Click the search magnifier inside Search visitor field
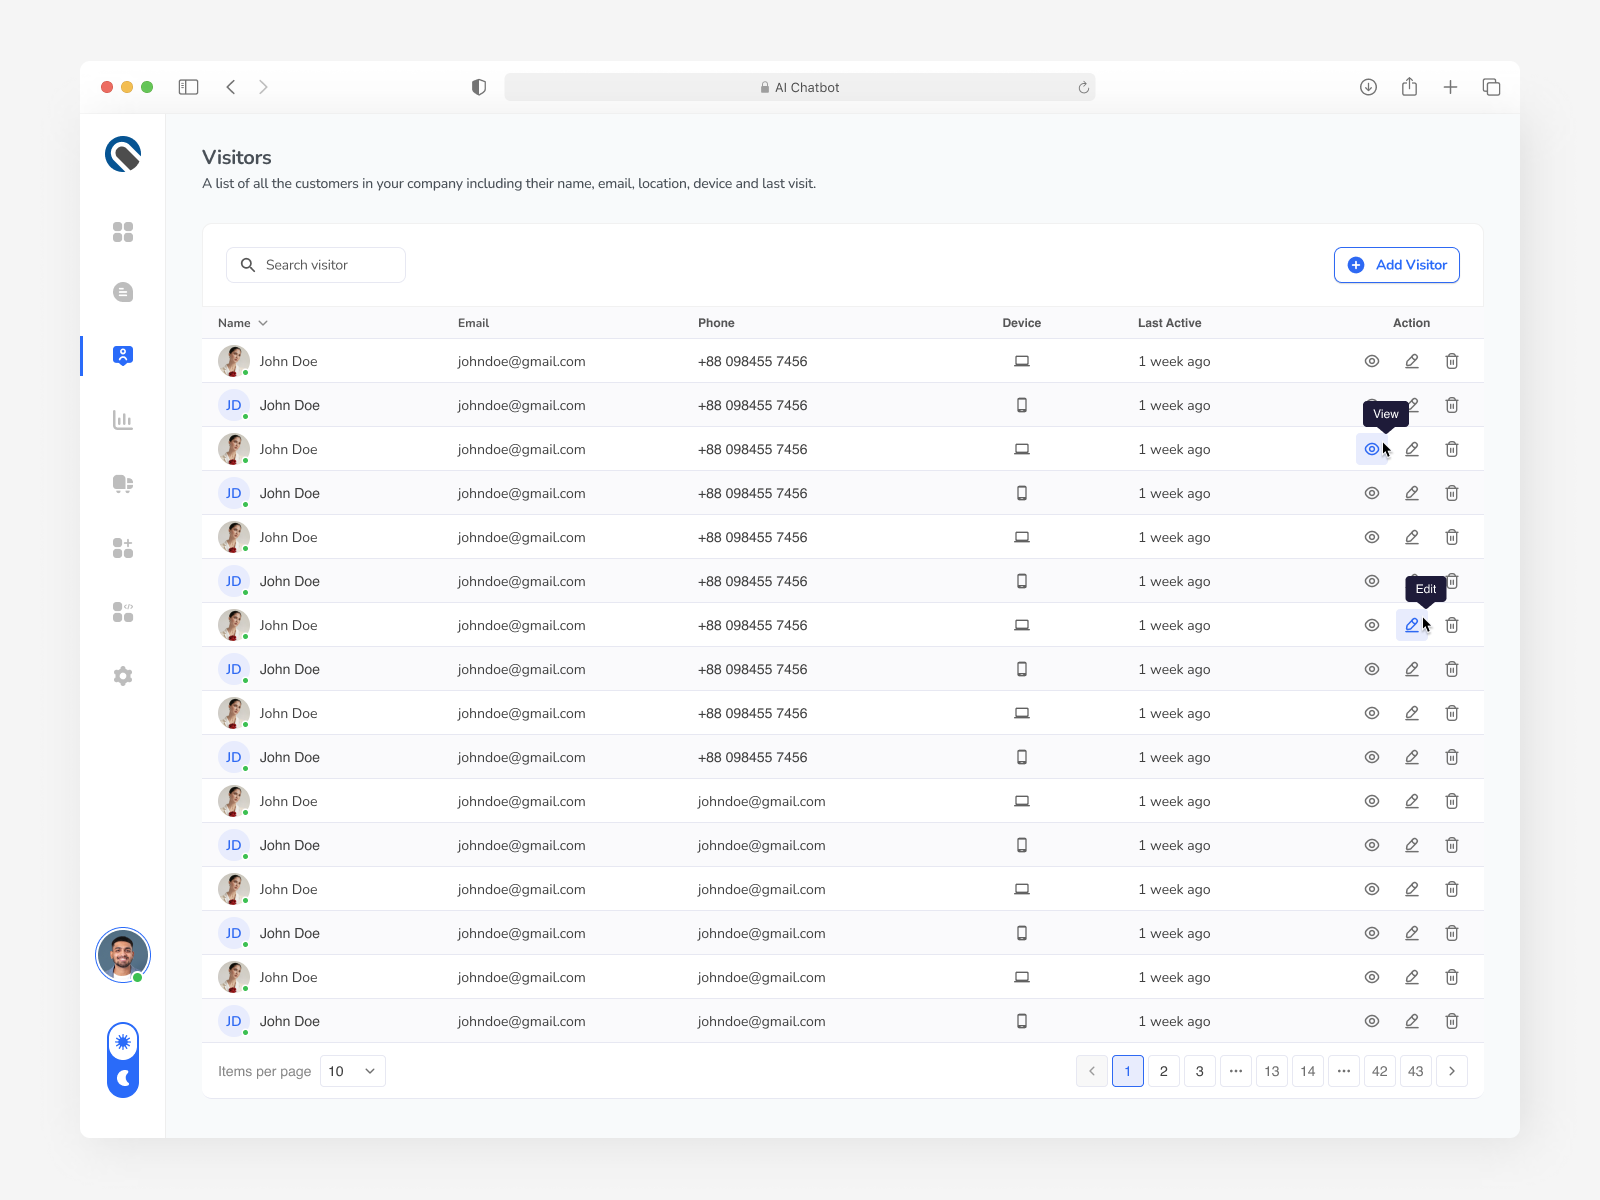The image size is (1600, 1200). pos(248,264)
